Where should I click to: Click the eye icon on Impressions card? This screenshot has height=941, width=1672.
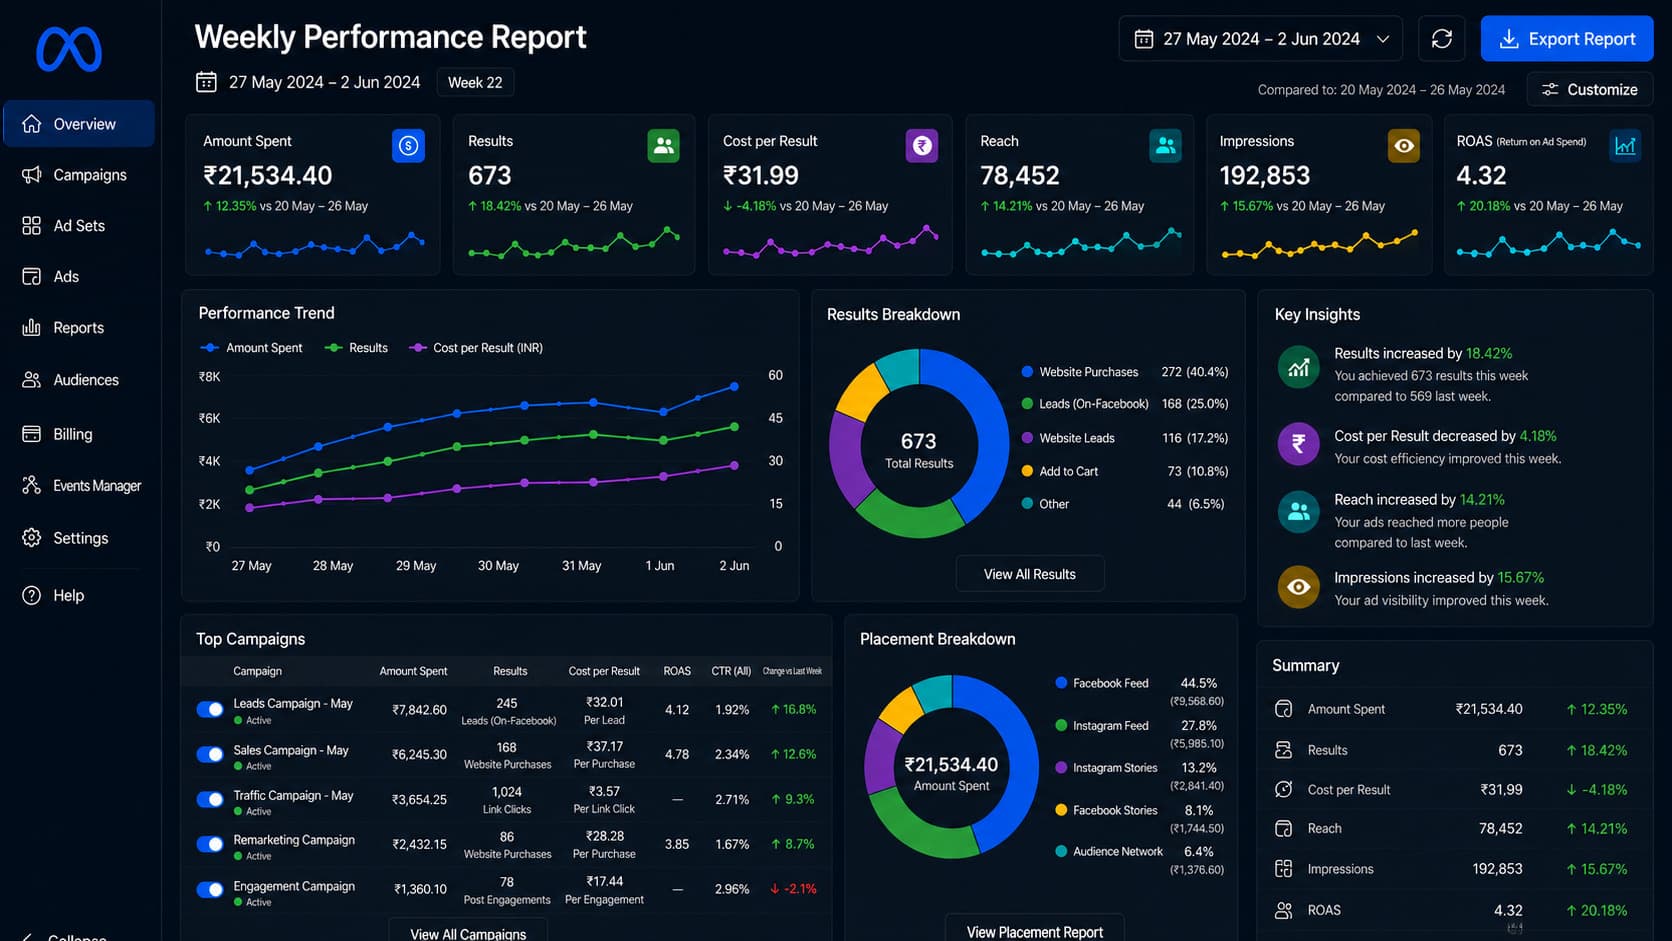[x=1404, y=146]
